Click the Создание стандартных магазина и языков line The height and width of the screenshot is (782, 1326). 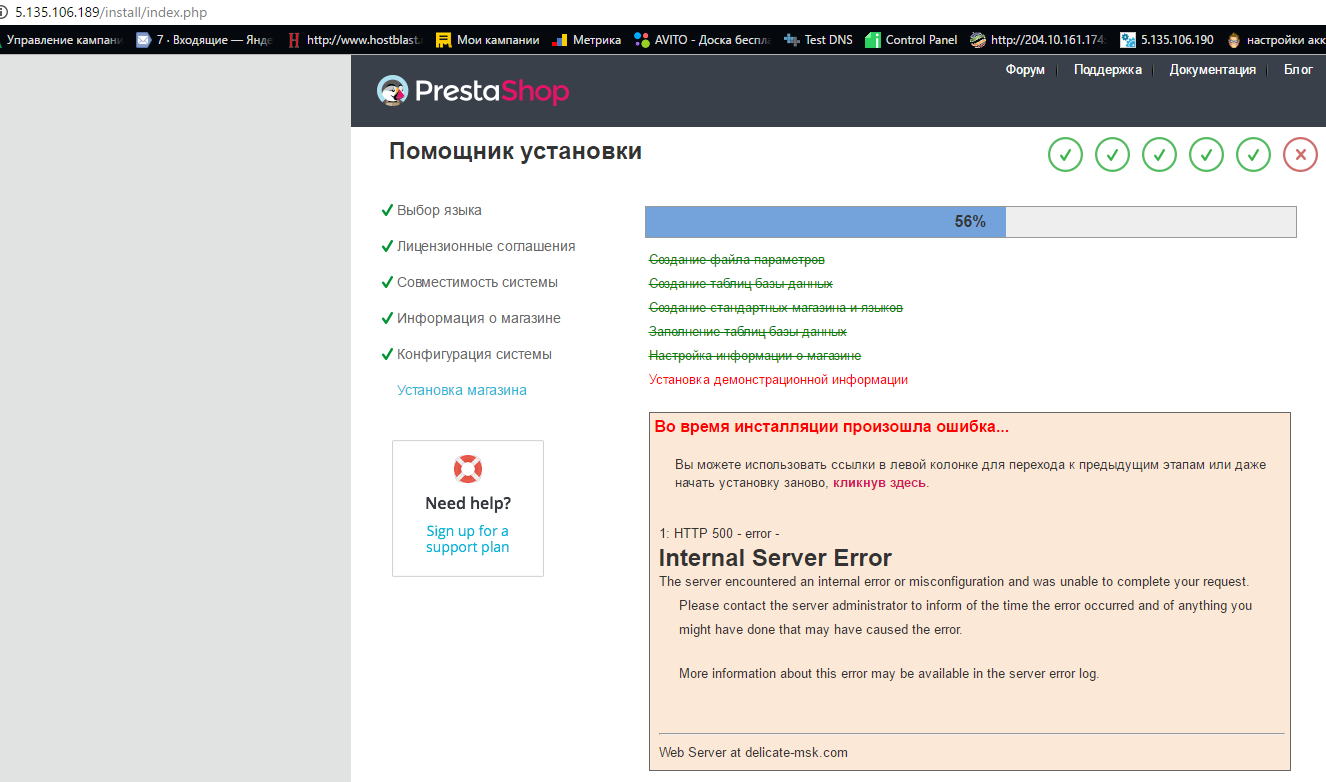(x=776, y=308)
